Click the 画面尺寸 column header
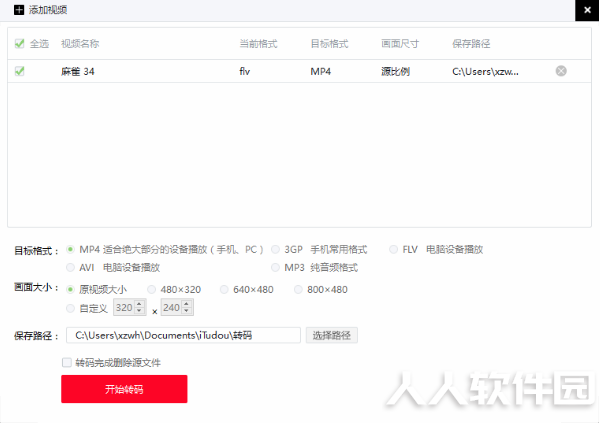 point(400,44)
